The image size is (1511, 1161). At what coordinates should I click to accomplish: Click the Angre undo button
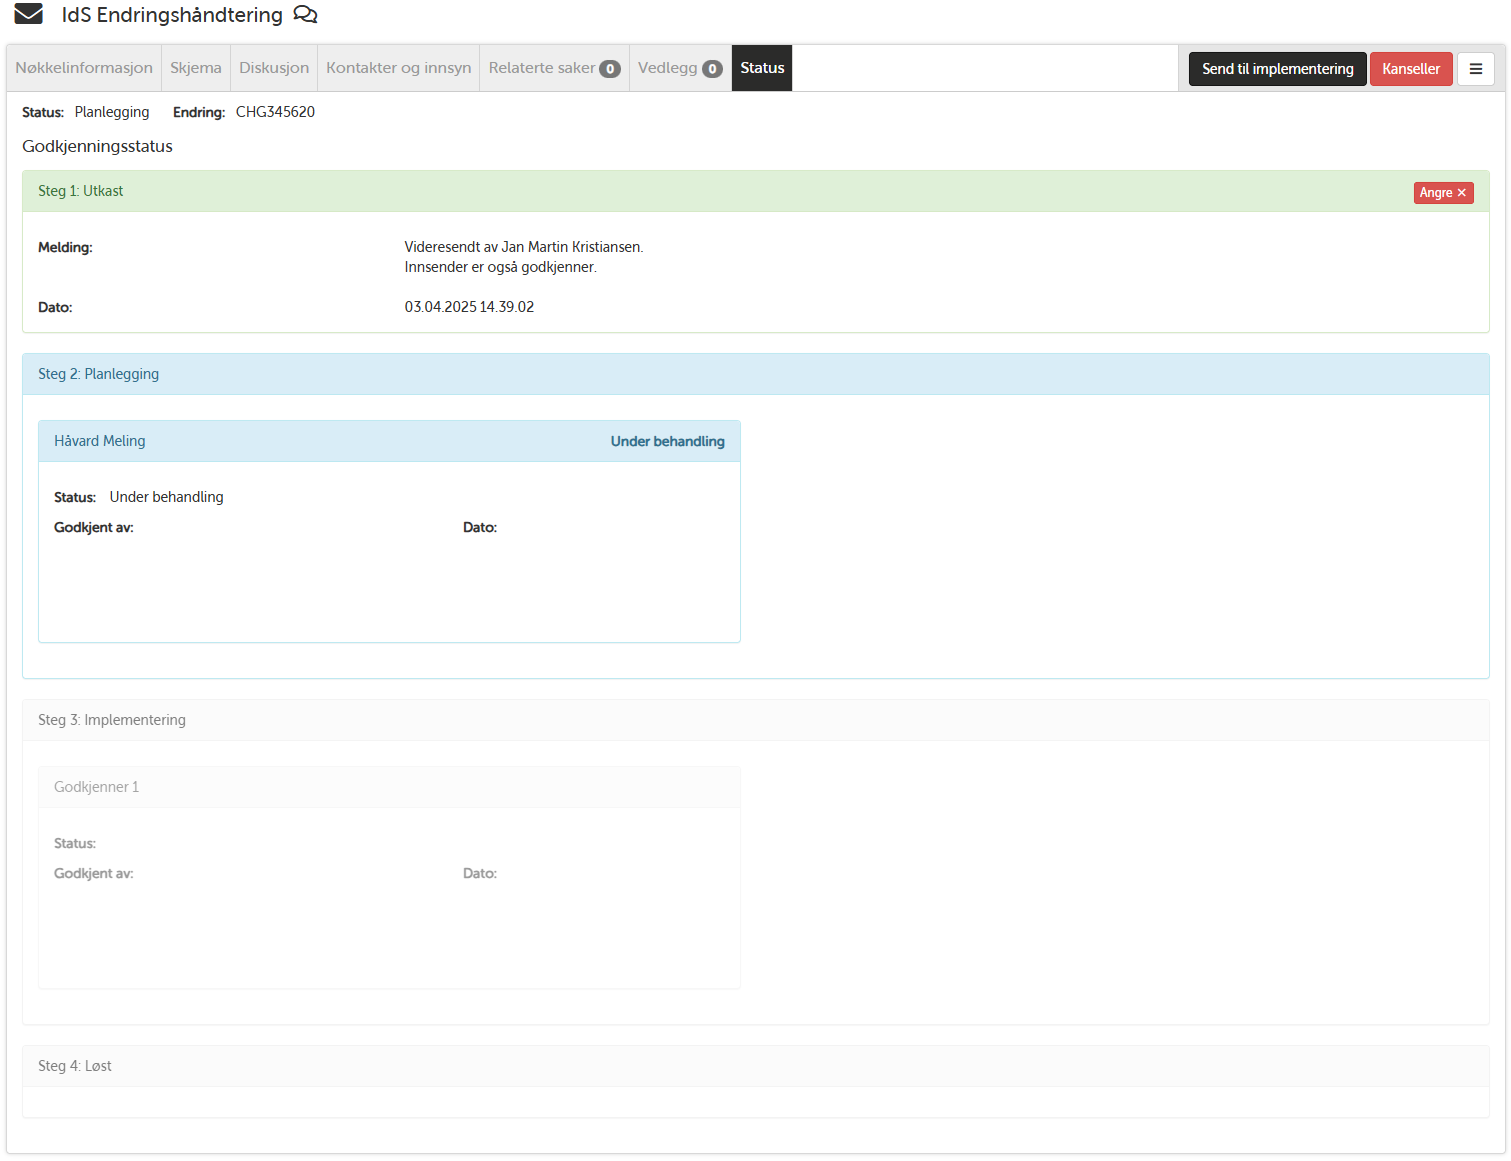(1442, 193)
